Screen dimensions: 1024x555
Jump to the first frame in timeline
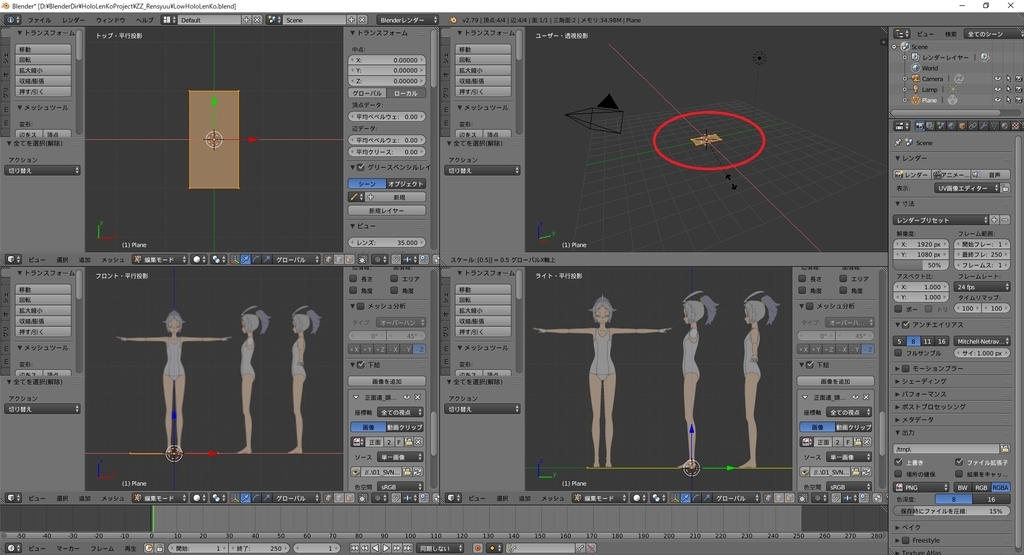coord(355,548)
